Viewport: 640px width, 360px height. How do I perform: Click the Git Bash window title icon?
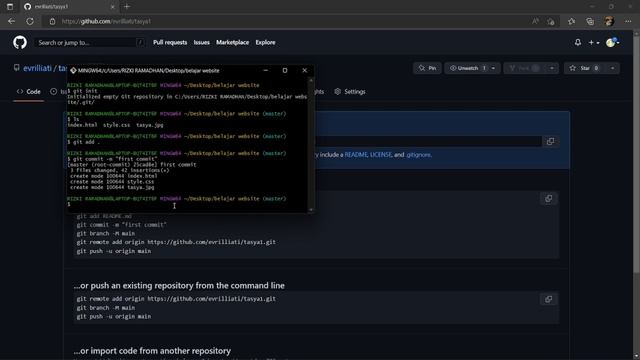click(73, 71)
